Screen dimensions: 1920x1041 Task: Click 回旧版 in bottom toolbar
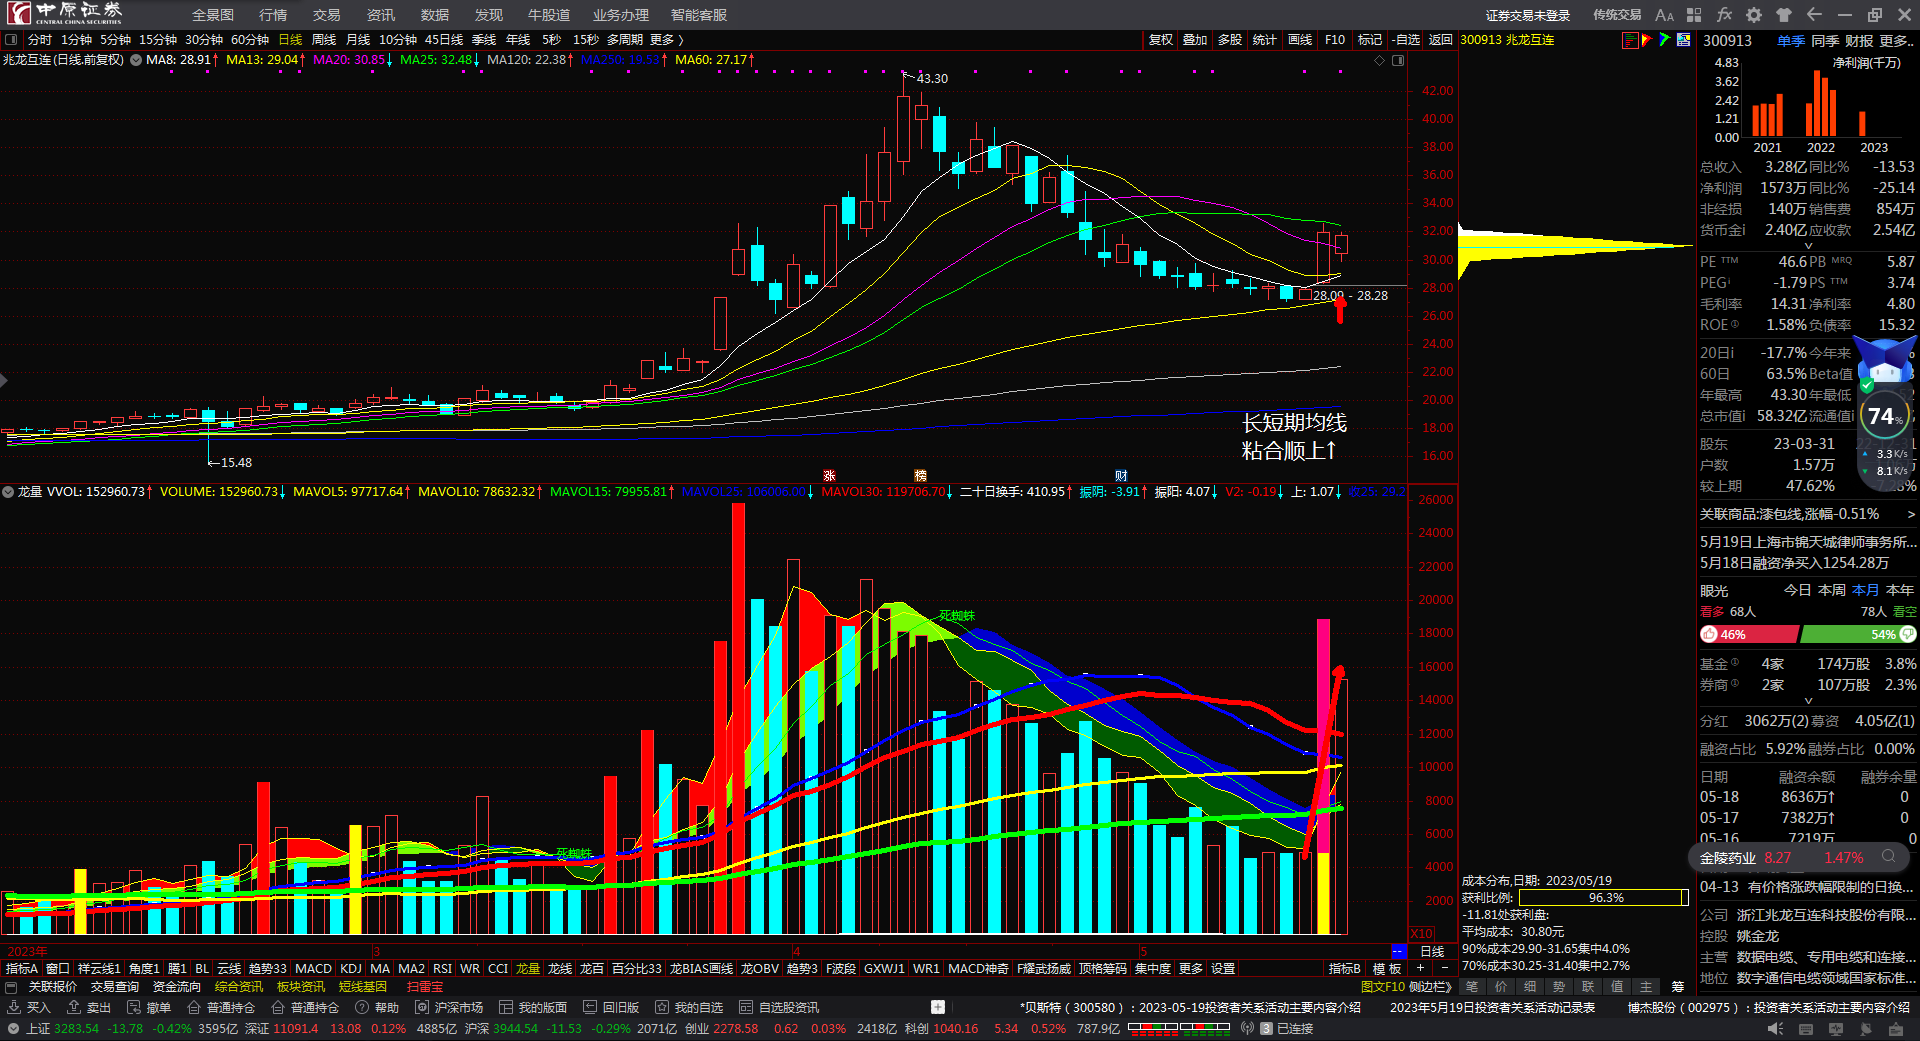(611, 1007)
